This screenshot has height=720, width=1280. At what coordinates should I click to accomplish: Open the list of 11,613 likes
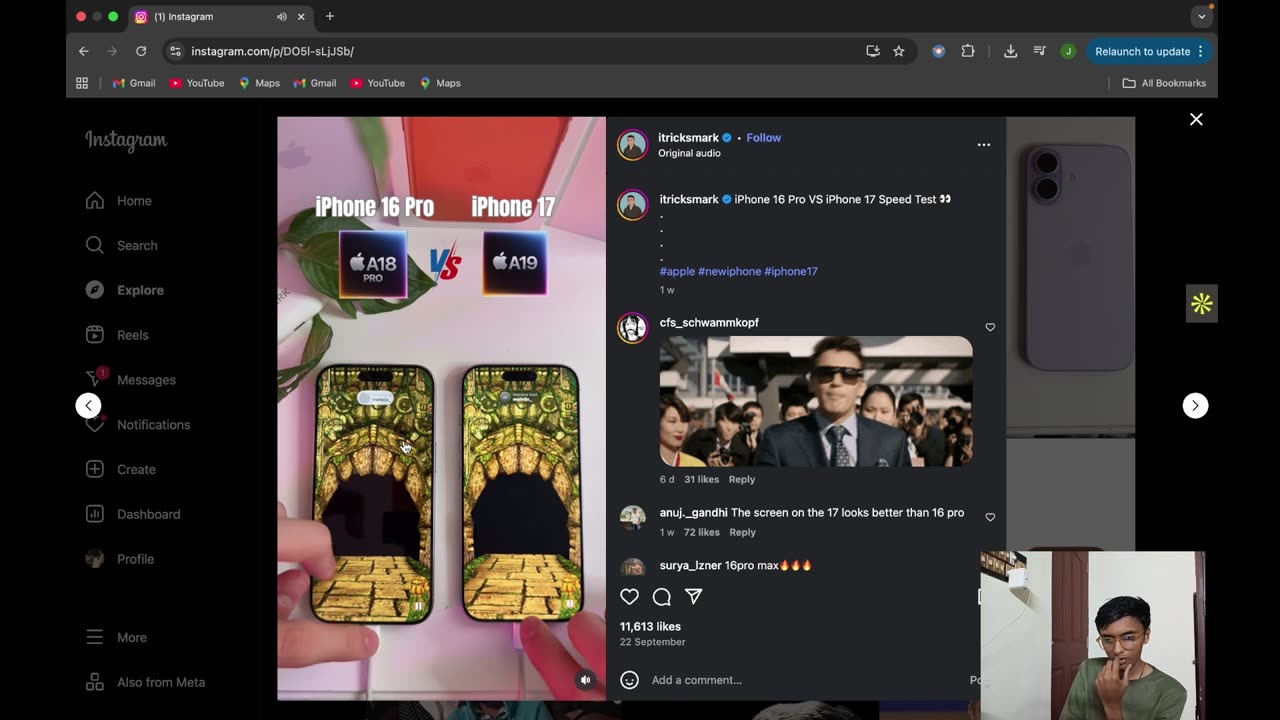tap(650, 627)
